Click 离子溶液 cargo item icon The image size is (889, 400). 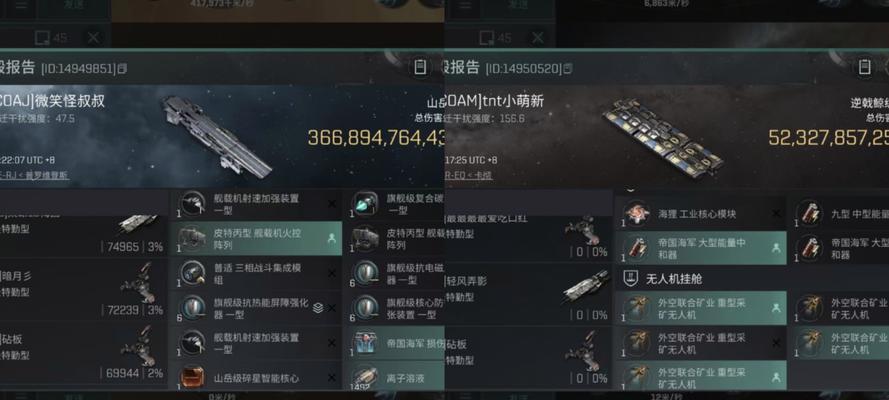point(365,377)
